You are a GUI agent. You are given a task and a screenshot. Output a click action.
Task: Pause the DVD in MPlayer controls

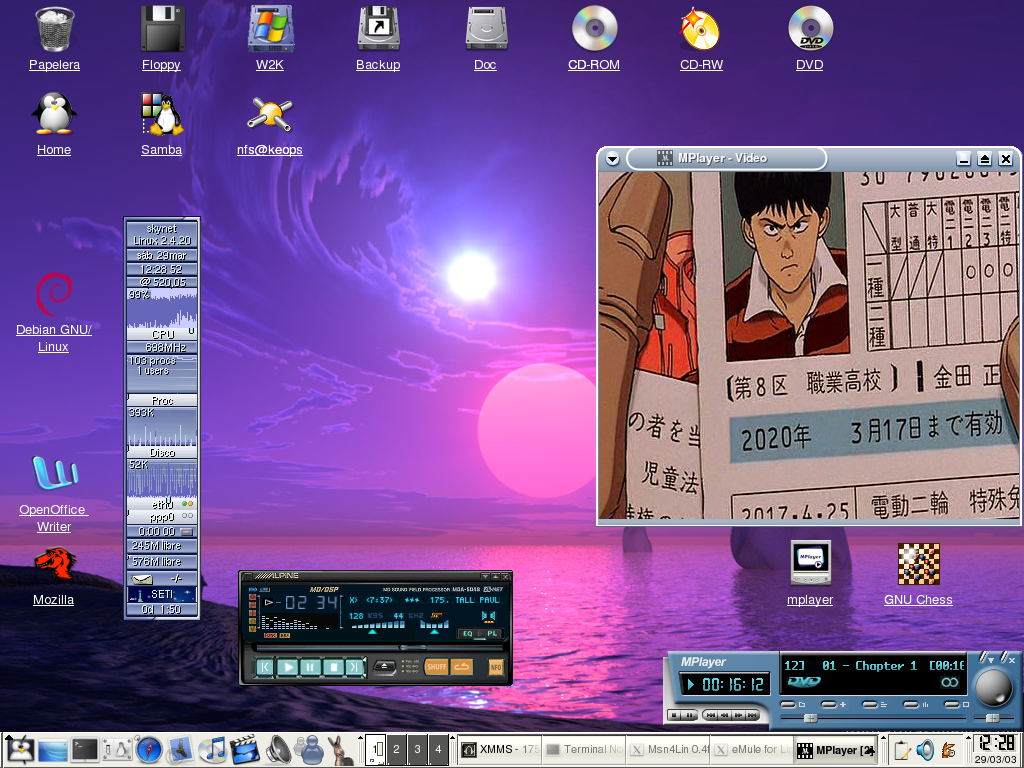coord(689,715)
